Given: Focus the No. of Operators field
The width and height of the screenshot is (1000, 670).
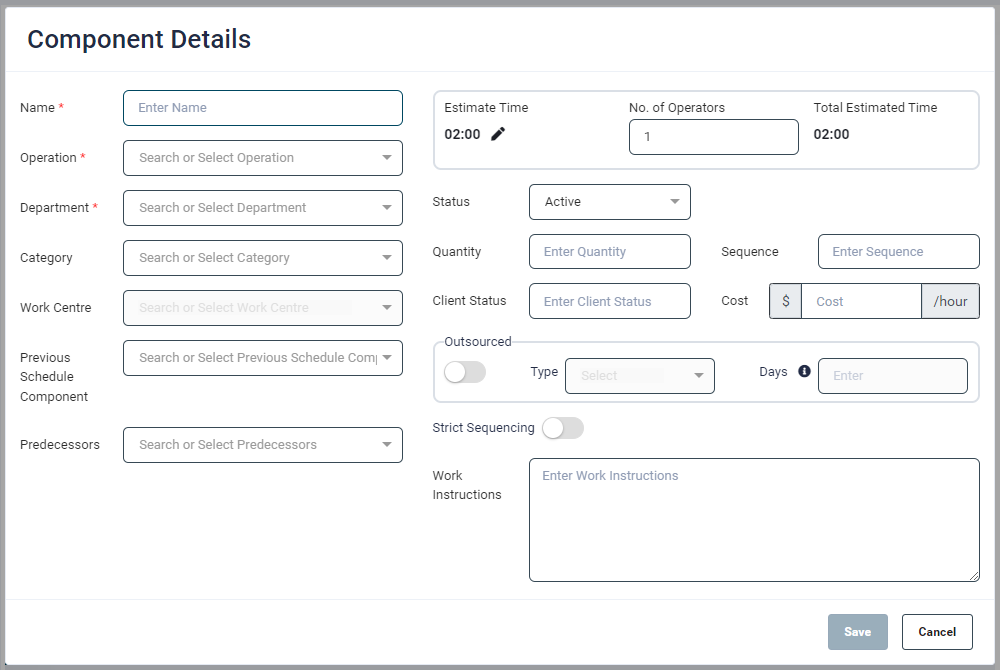Looking at the screenshot, I should coord(713,137).
